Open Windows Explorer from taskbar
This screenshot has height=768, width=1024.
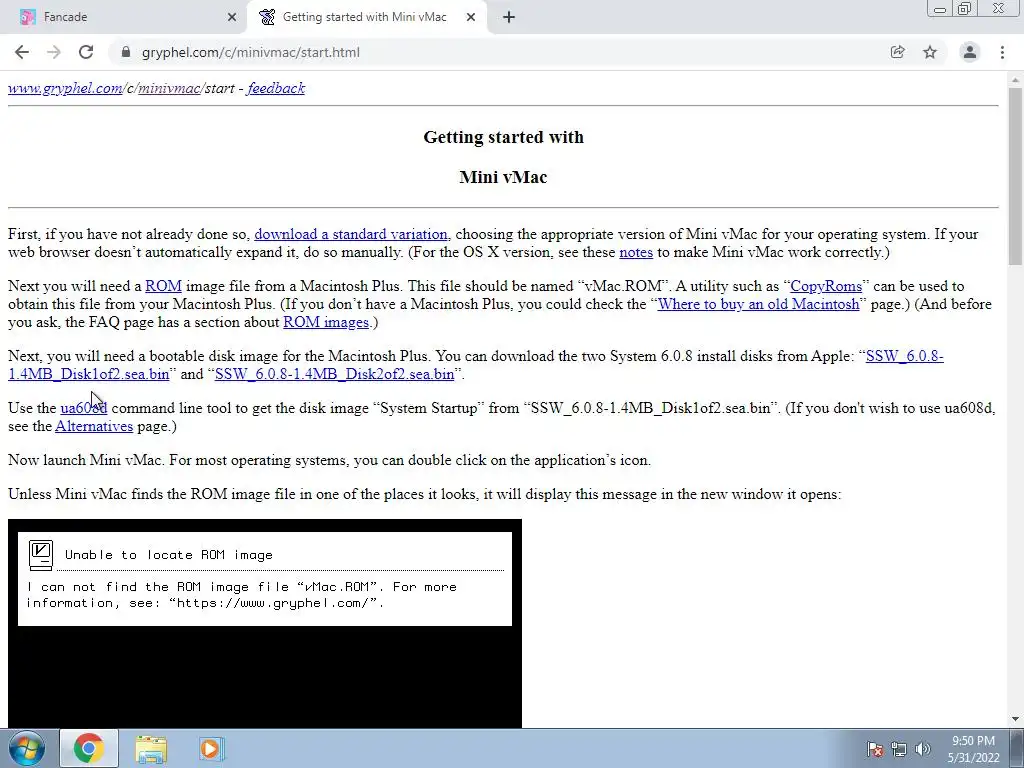point(151,748)
